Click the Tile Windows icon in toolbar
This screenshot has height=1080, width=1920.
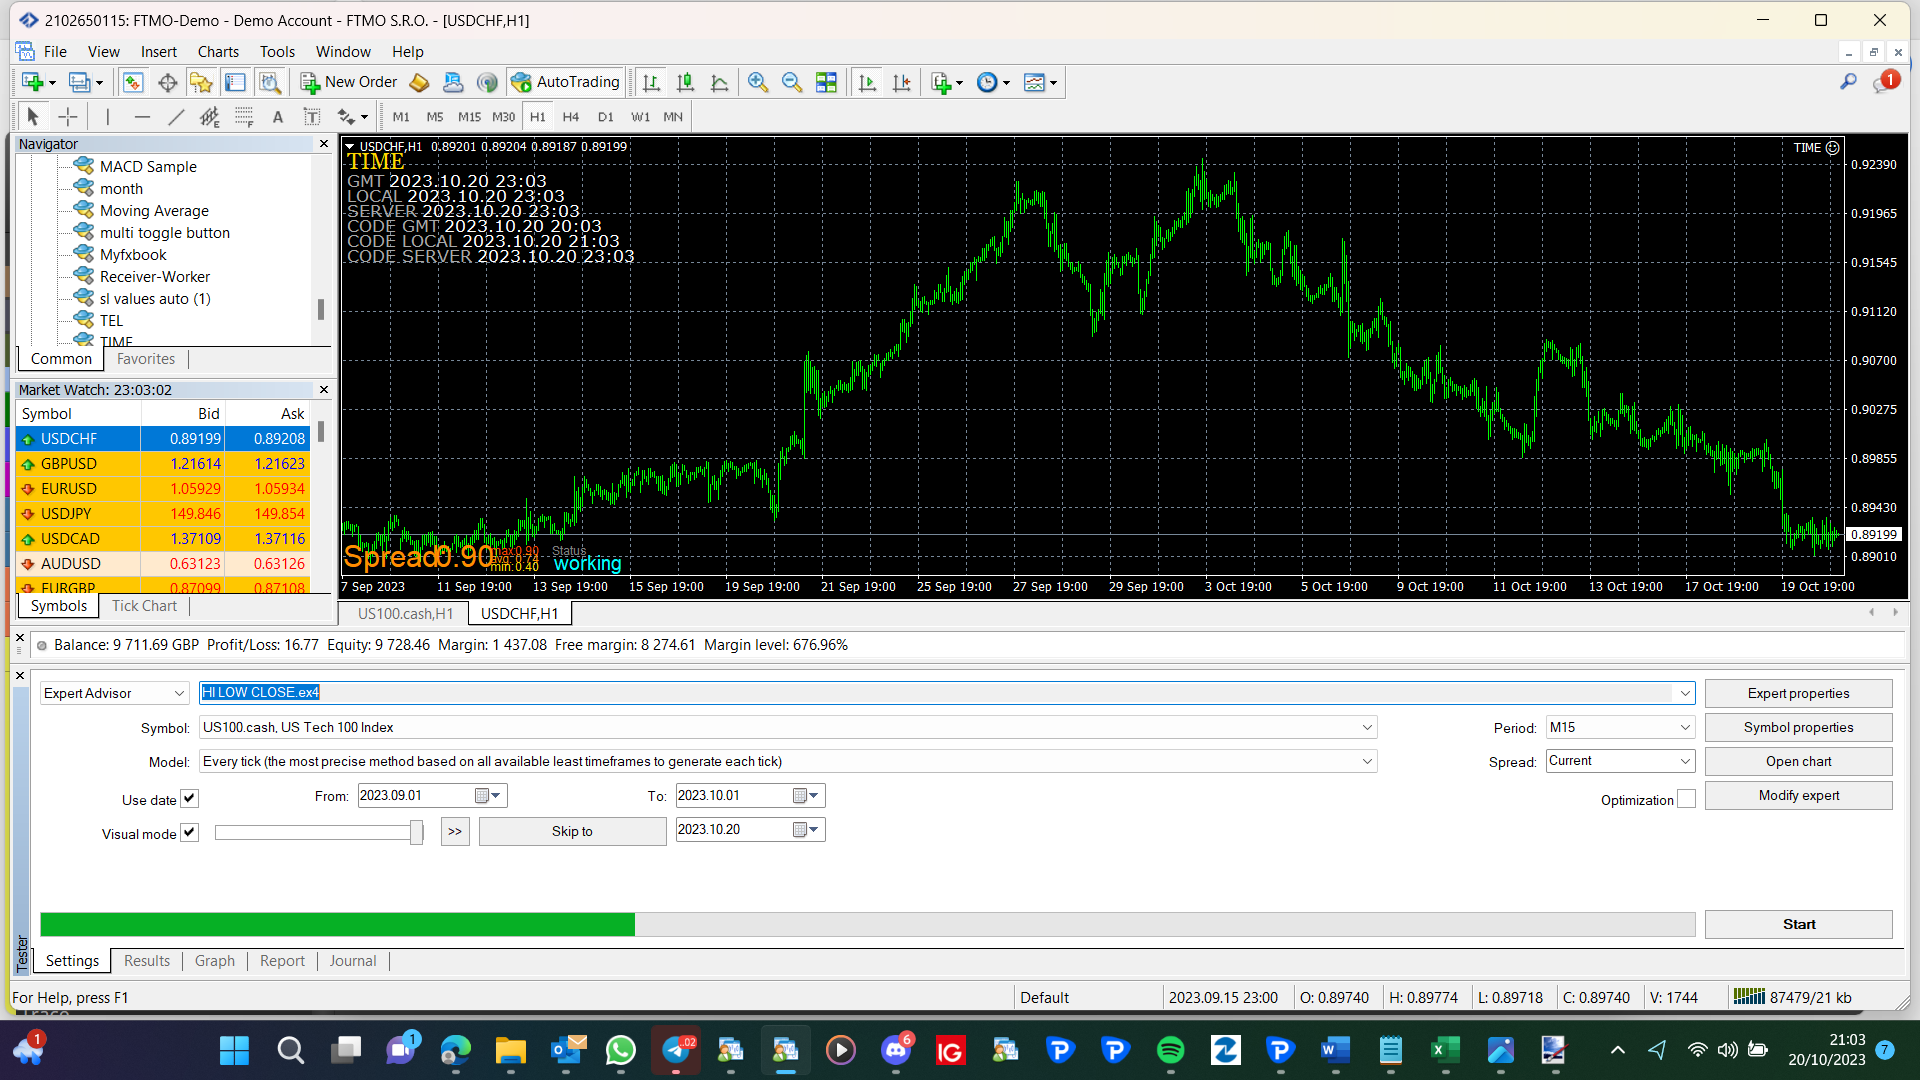tap(826, 82)
